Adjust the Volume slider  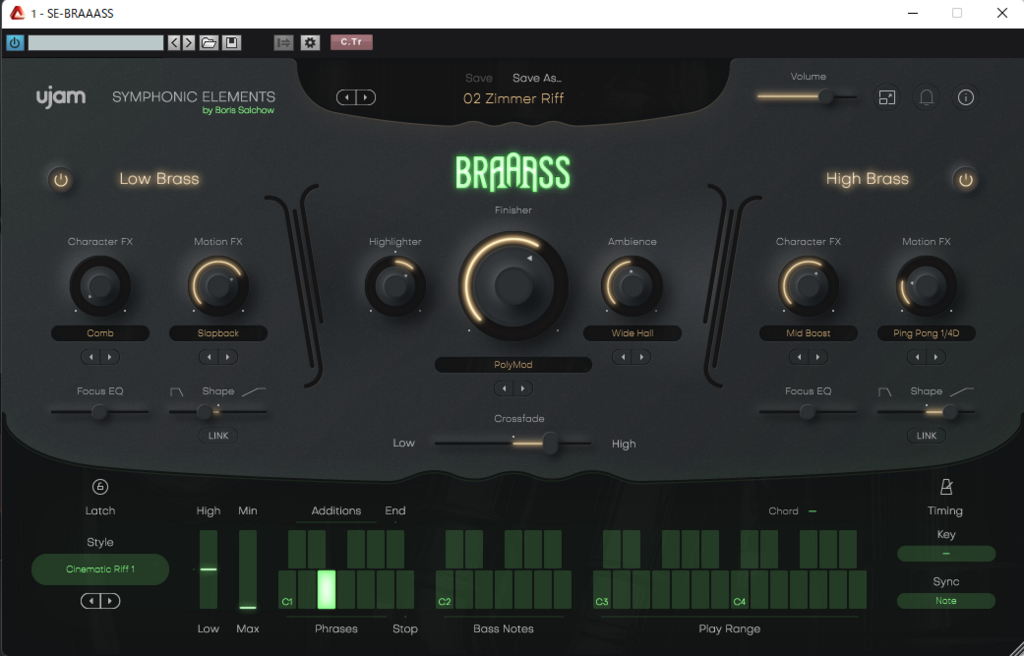click(807, 97)
